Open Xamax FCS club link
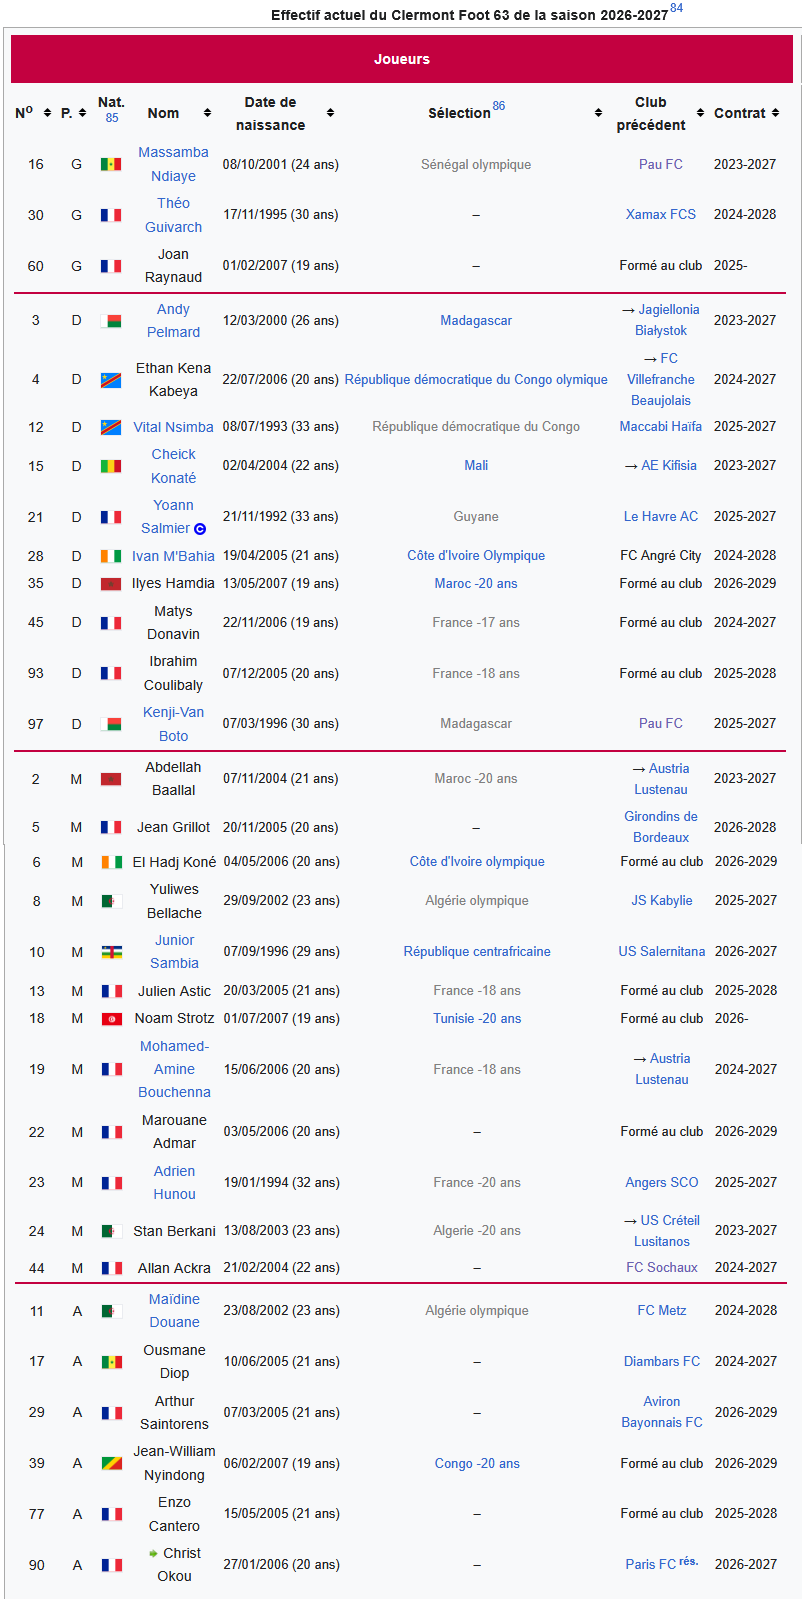The width and height of the screenshot is (802, 1599). point(661,215)
